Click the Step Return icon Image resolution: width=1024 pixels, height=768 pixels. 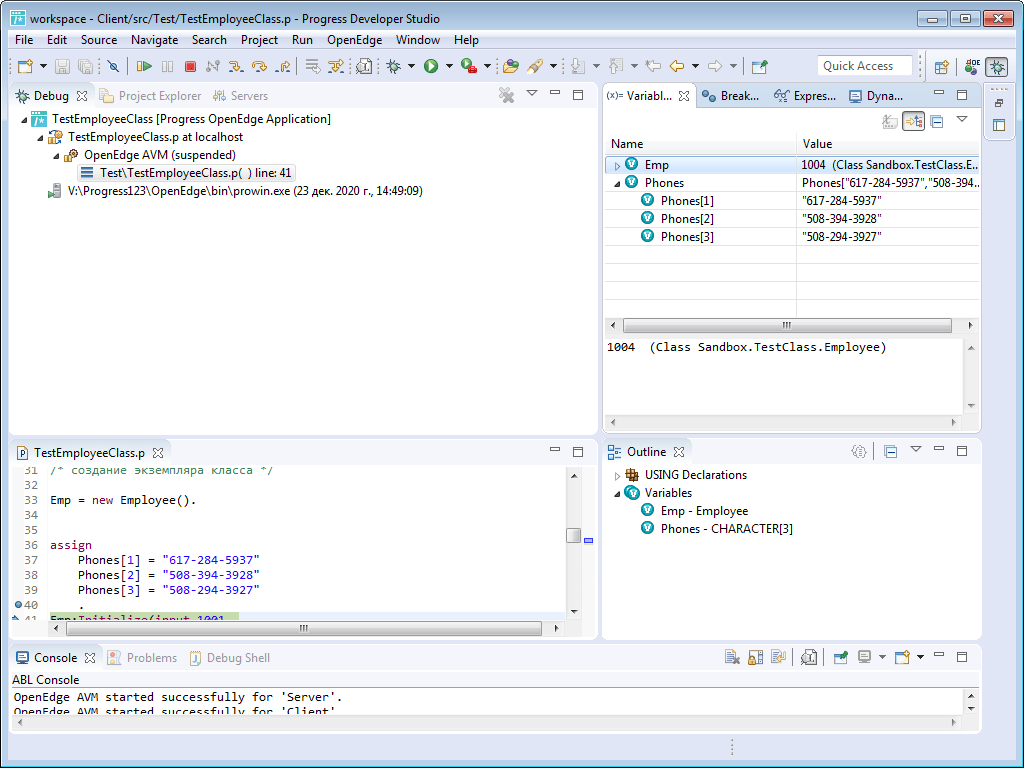tap(283, 66)
